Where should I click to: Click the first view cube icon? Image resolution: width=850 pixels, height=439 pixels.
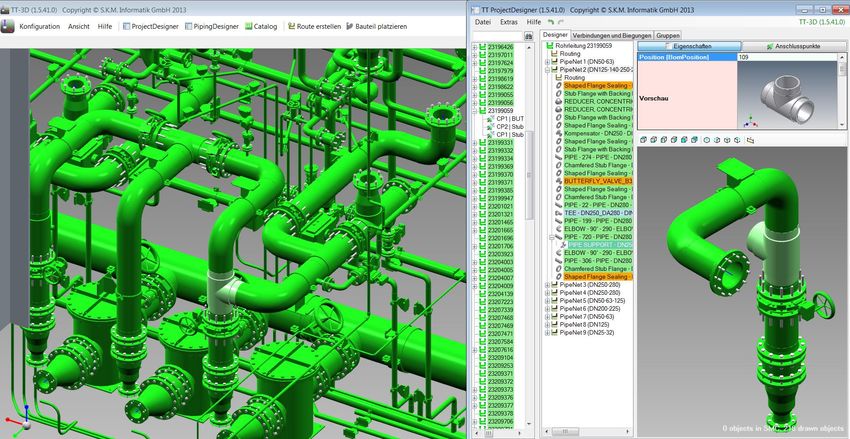click(x=642, y=140)
